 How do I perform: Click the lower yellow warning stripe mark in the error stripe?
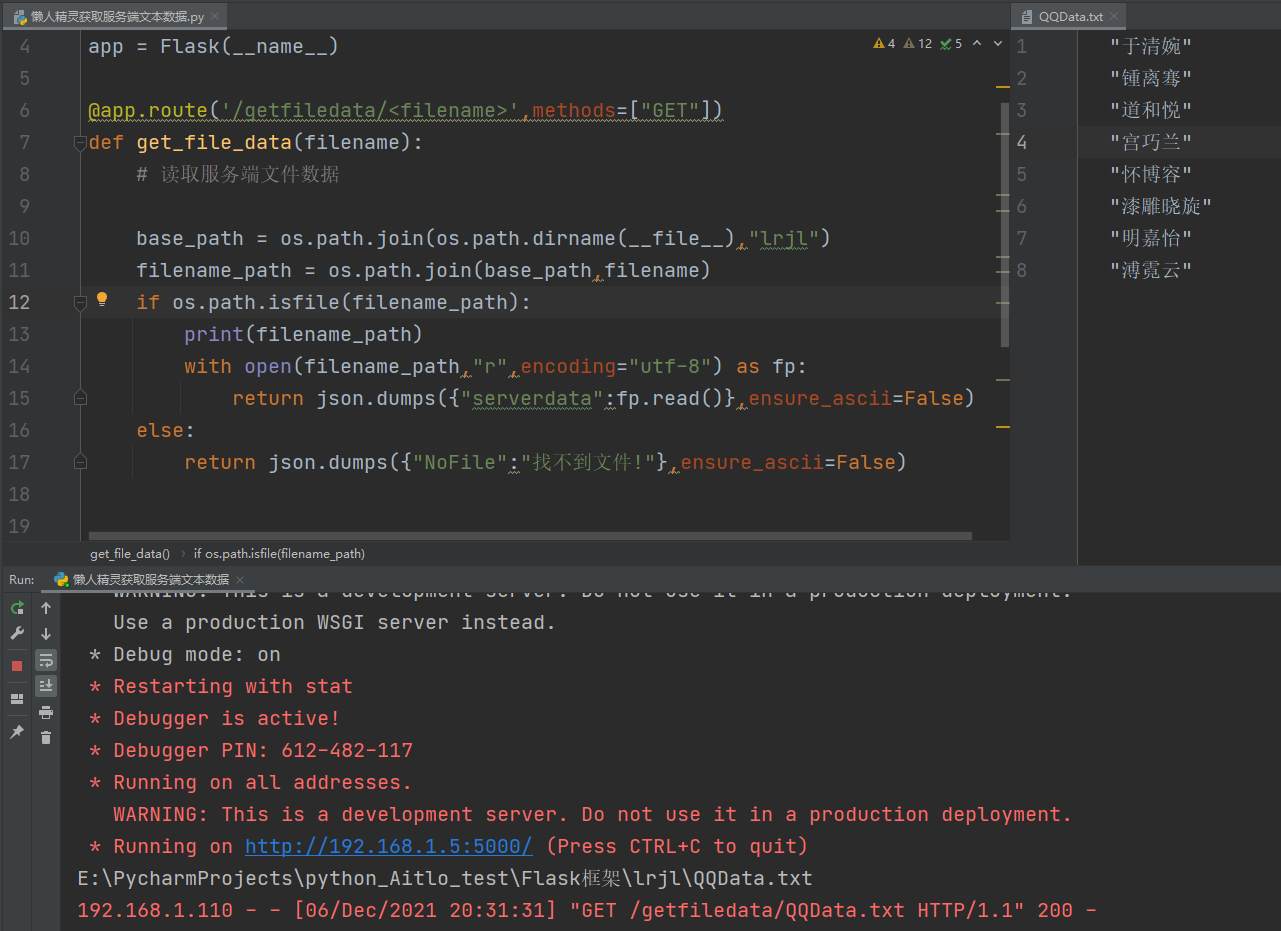coord(1003,427)
